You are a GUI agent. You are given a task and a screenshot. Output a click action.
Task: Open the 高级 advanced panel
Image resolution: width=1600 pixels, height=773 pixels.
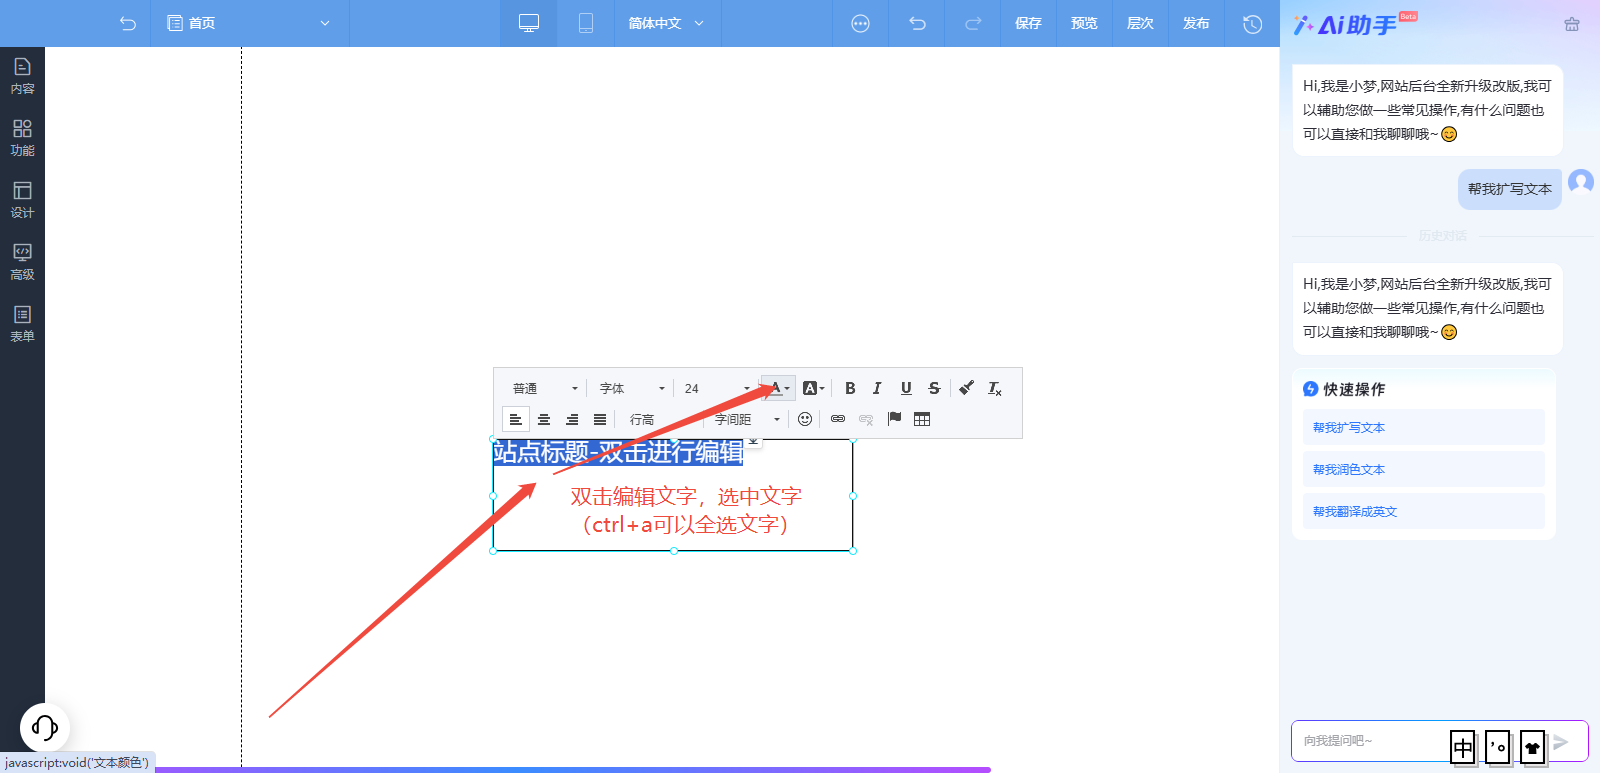(22, 262)
